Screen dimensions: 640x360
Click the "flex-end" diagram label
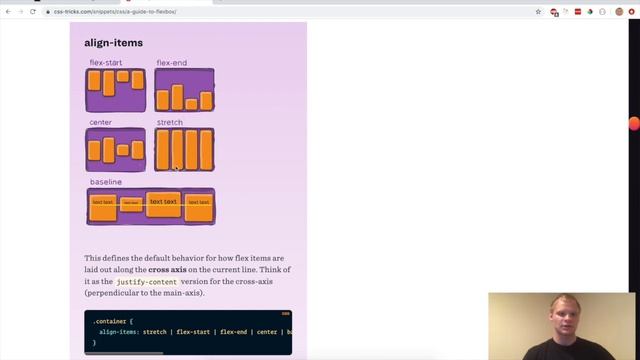point(171,62)
